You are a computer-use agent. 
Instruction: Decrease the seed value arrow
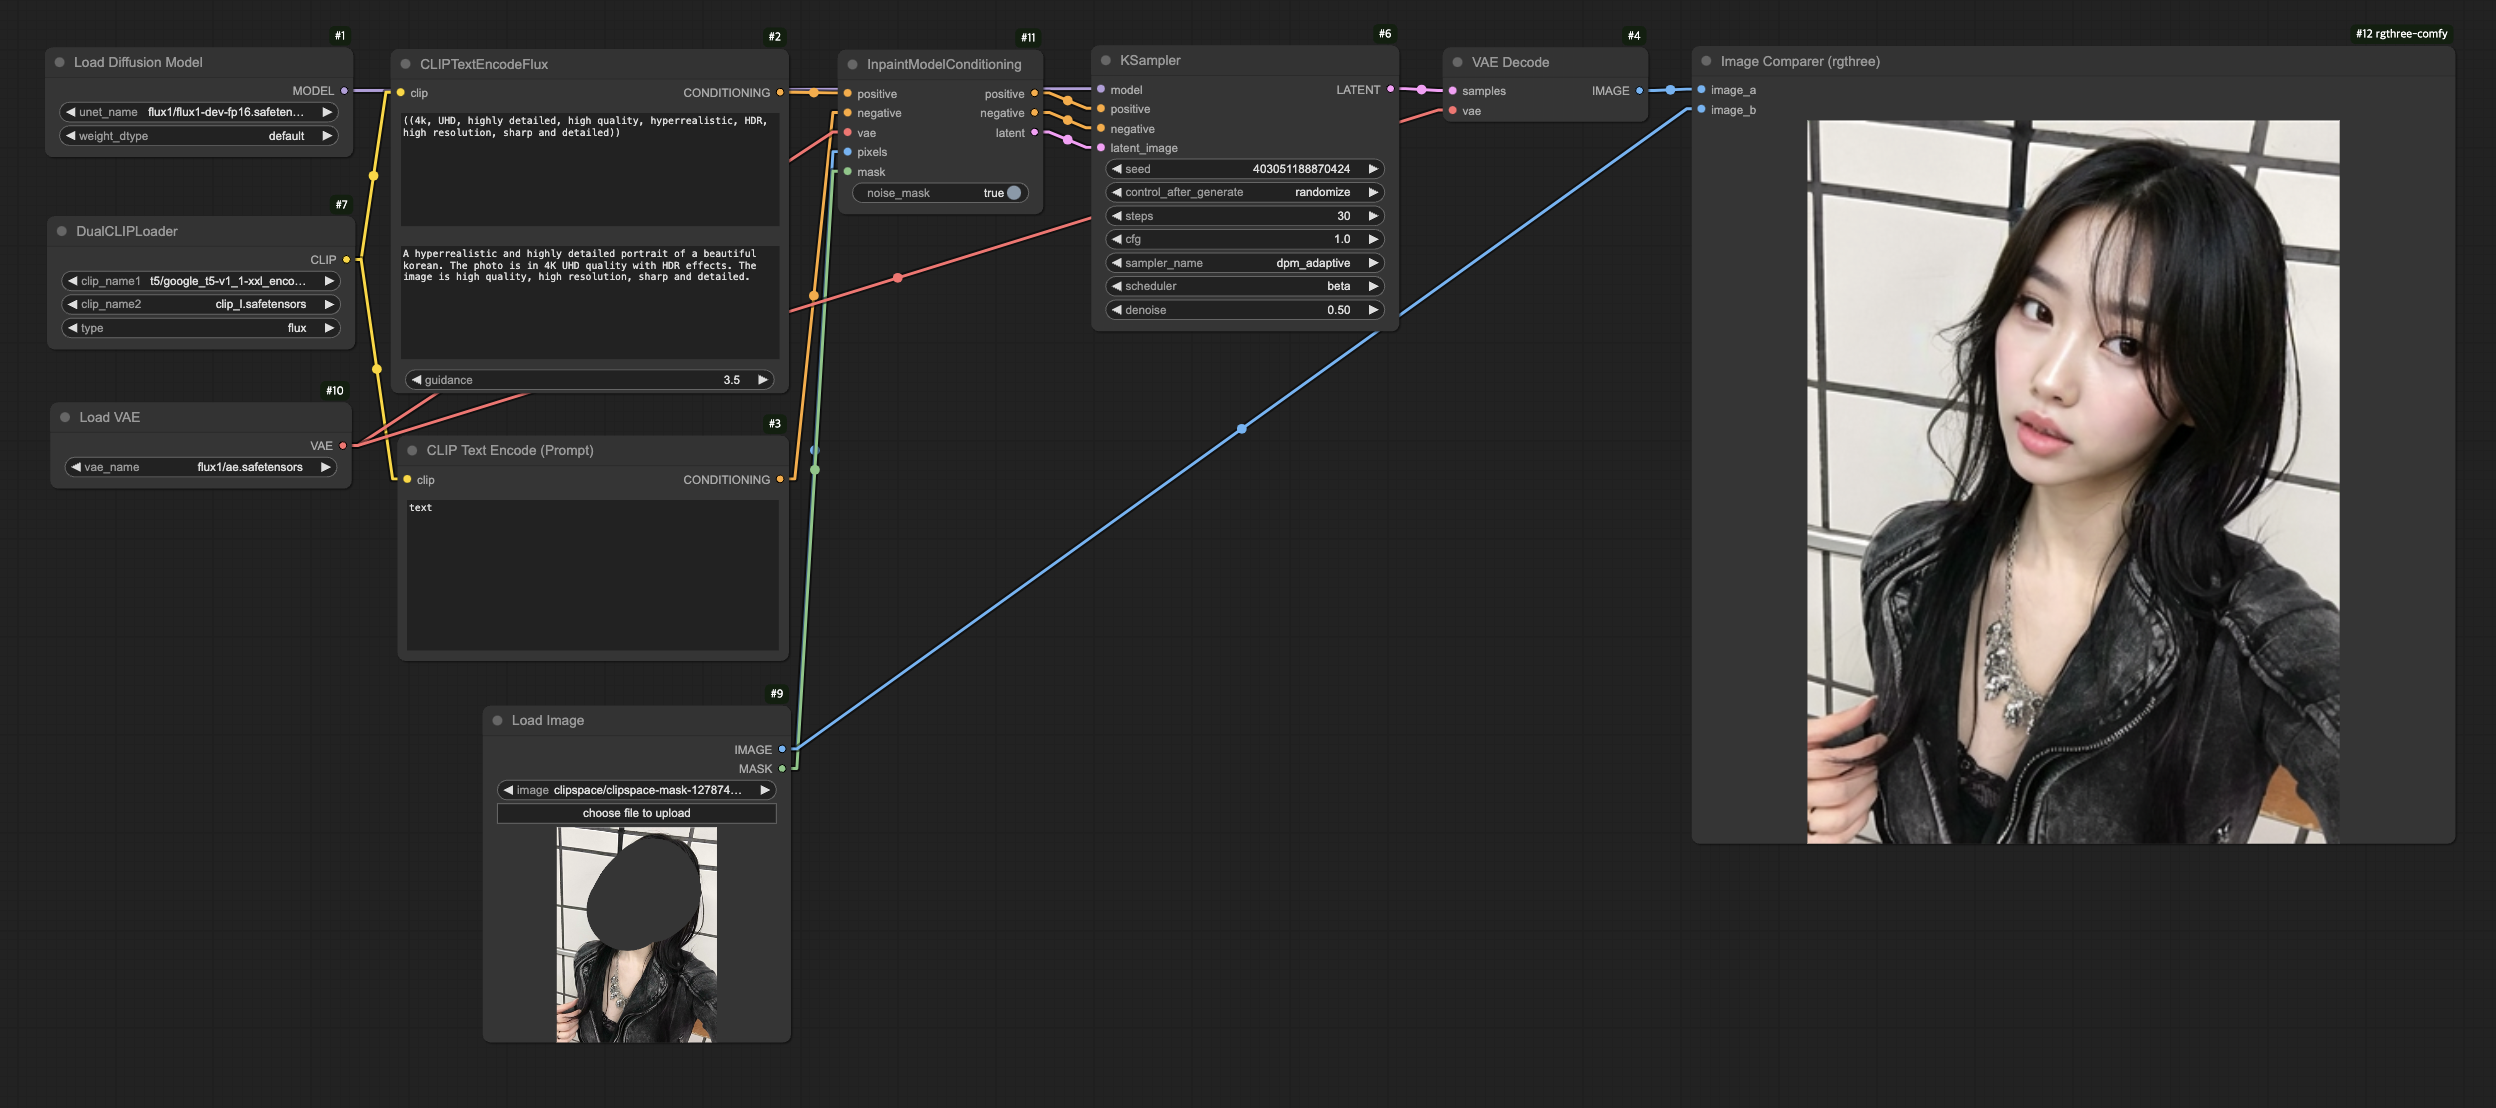tap(1117, 169)
